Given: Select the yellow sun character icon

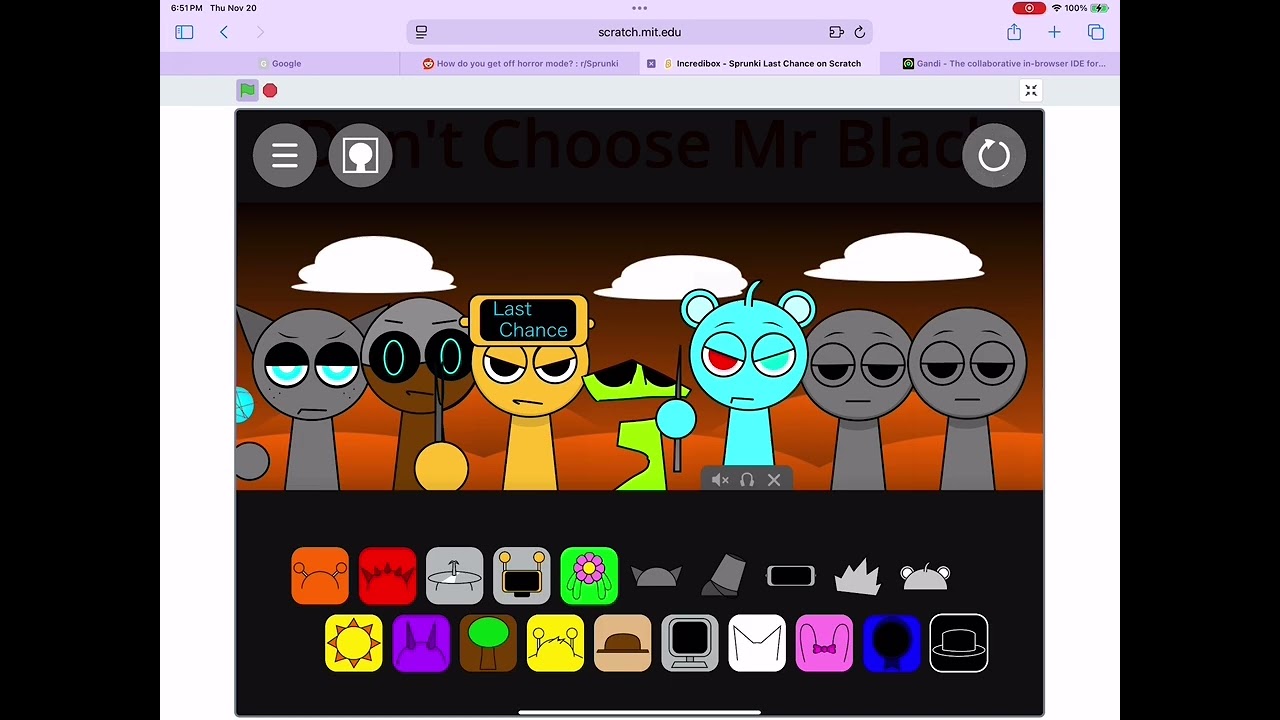Looking at the screenshot, I should tap(353, 643).
